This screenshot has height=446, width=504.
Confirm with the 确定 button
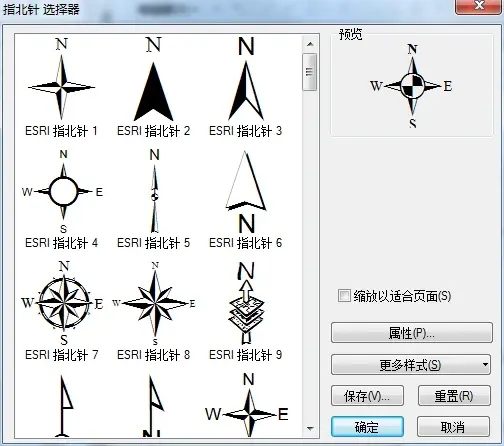point(367,427)
